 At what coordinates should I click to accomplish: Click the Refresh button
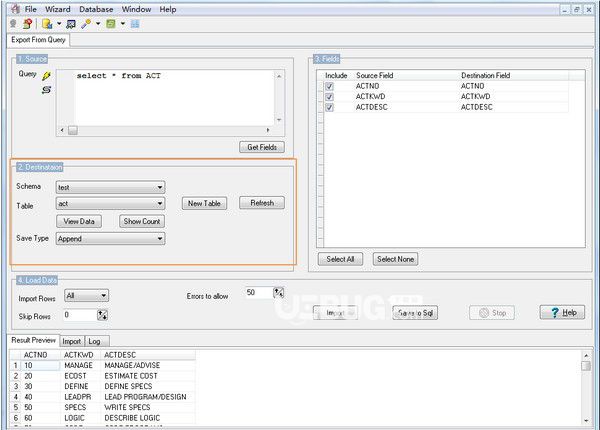point(262,203)
